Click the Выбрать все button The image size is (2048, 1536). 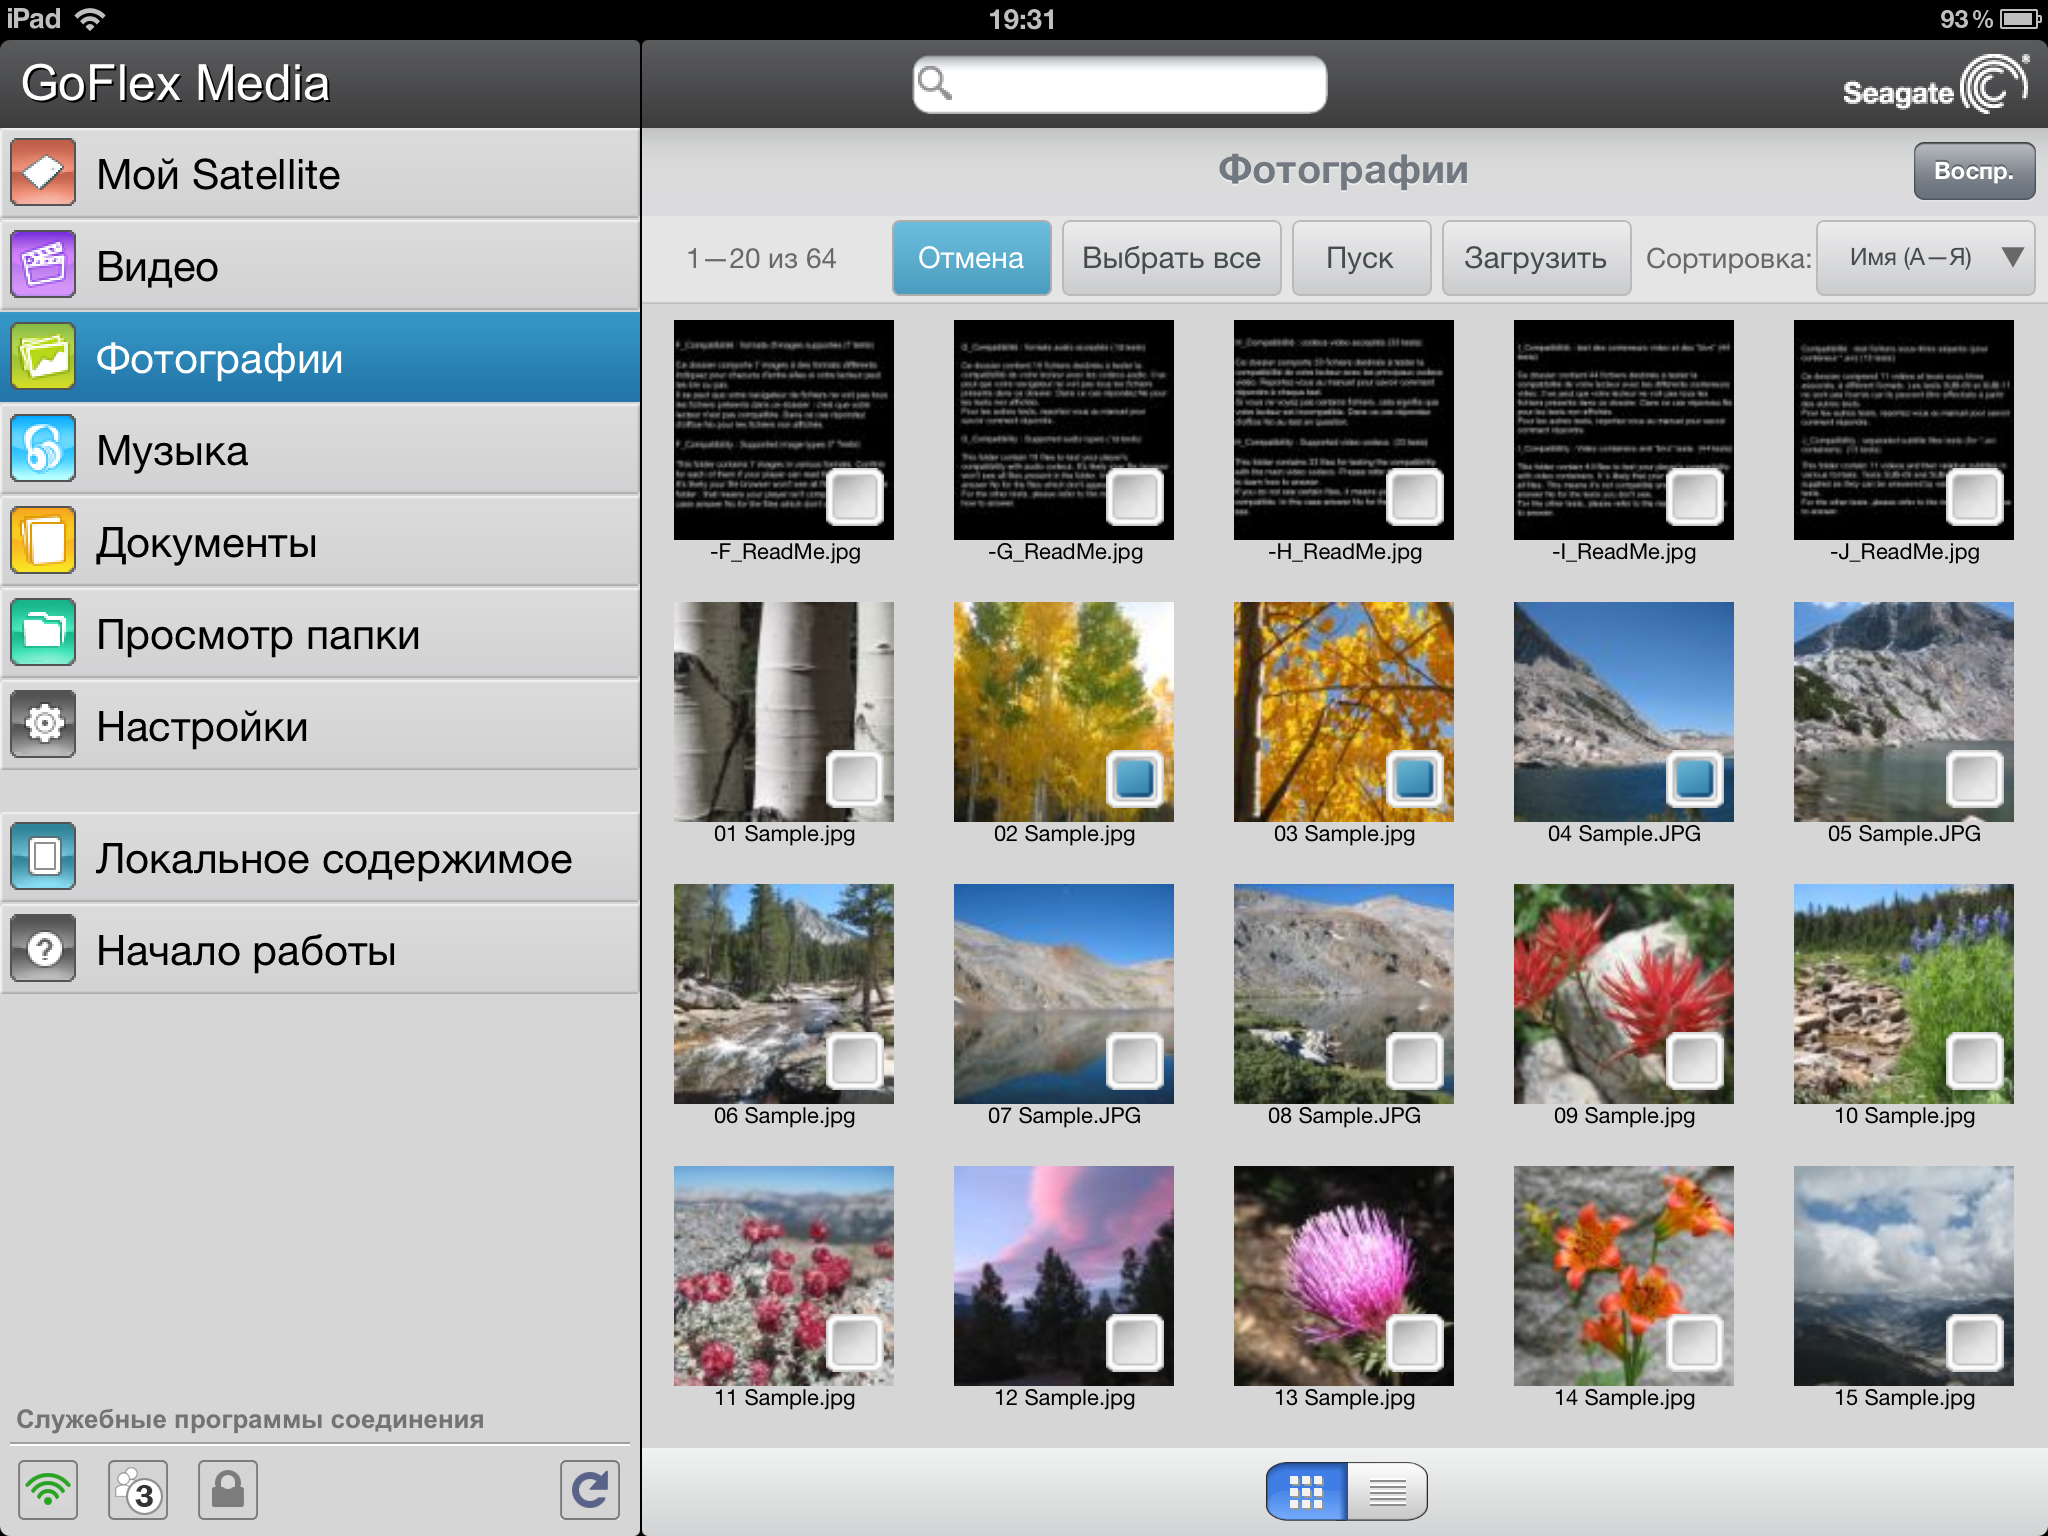(1171, 258)
